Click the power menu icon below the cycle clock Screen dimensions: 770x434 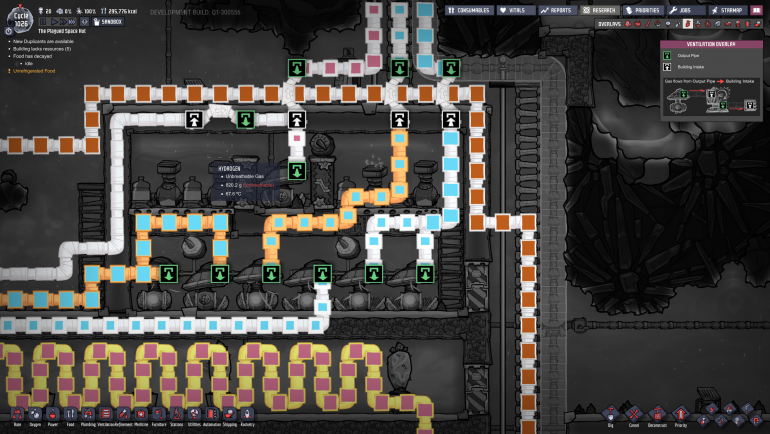pyautogui.click(x=8, y=31)
